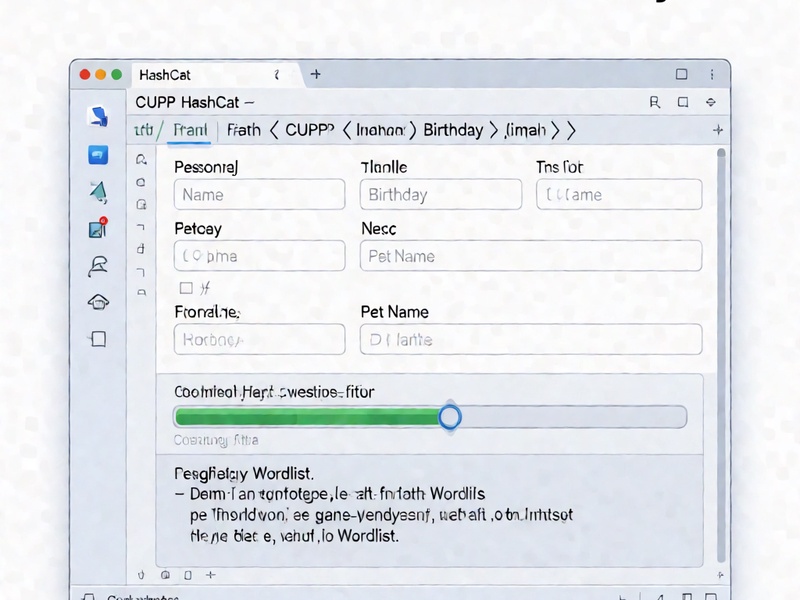Click the chevron between CUPP and Inahaa
Image resolution: width=800 pixels, height=600 pixels.
point(347,130)
